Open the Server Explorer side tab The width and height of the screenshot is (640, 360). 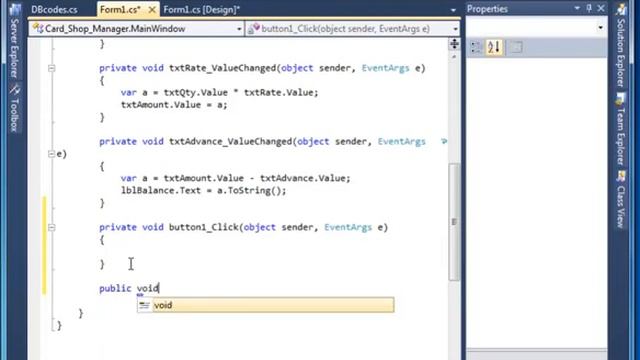tap(14, 48)
